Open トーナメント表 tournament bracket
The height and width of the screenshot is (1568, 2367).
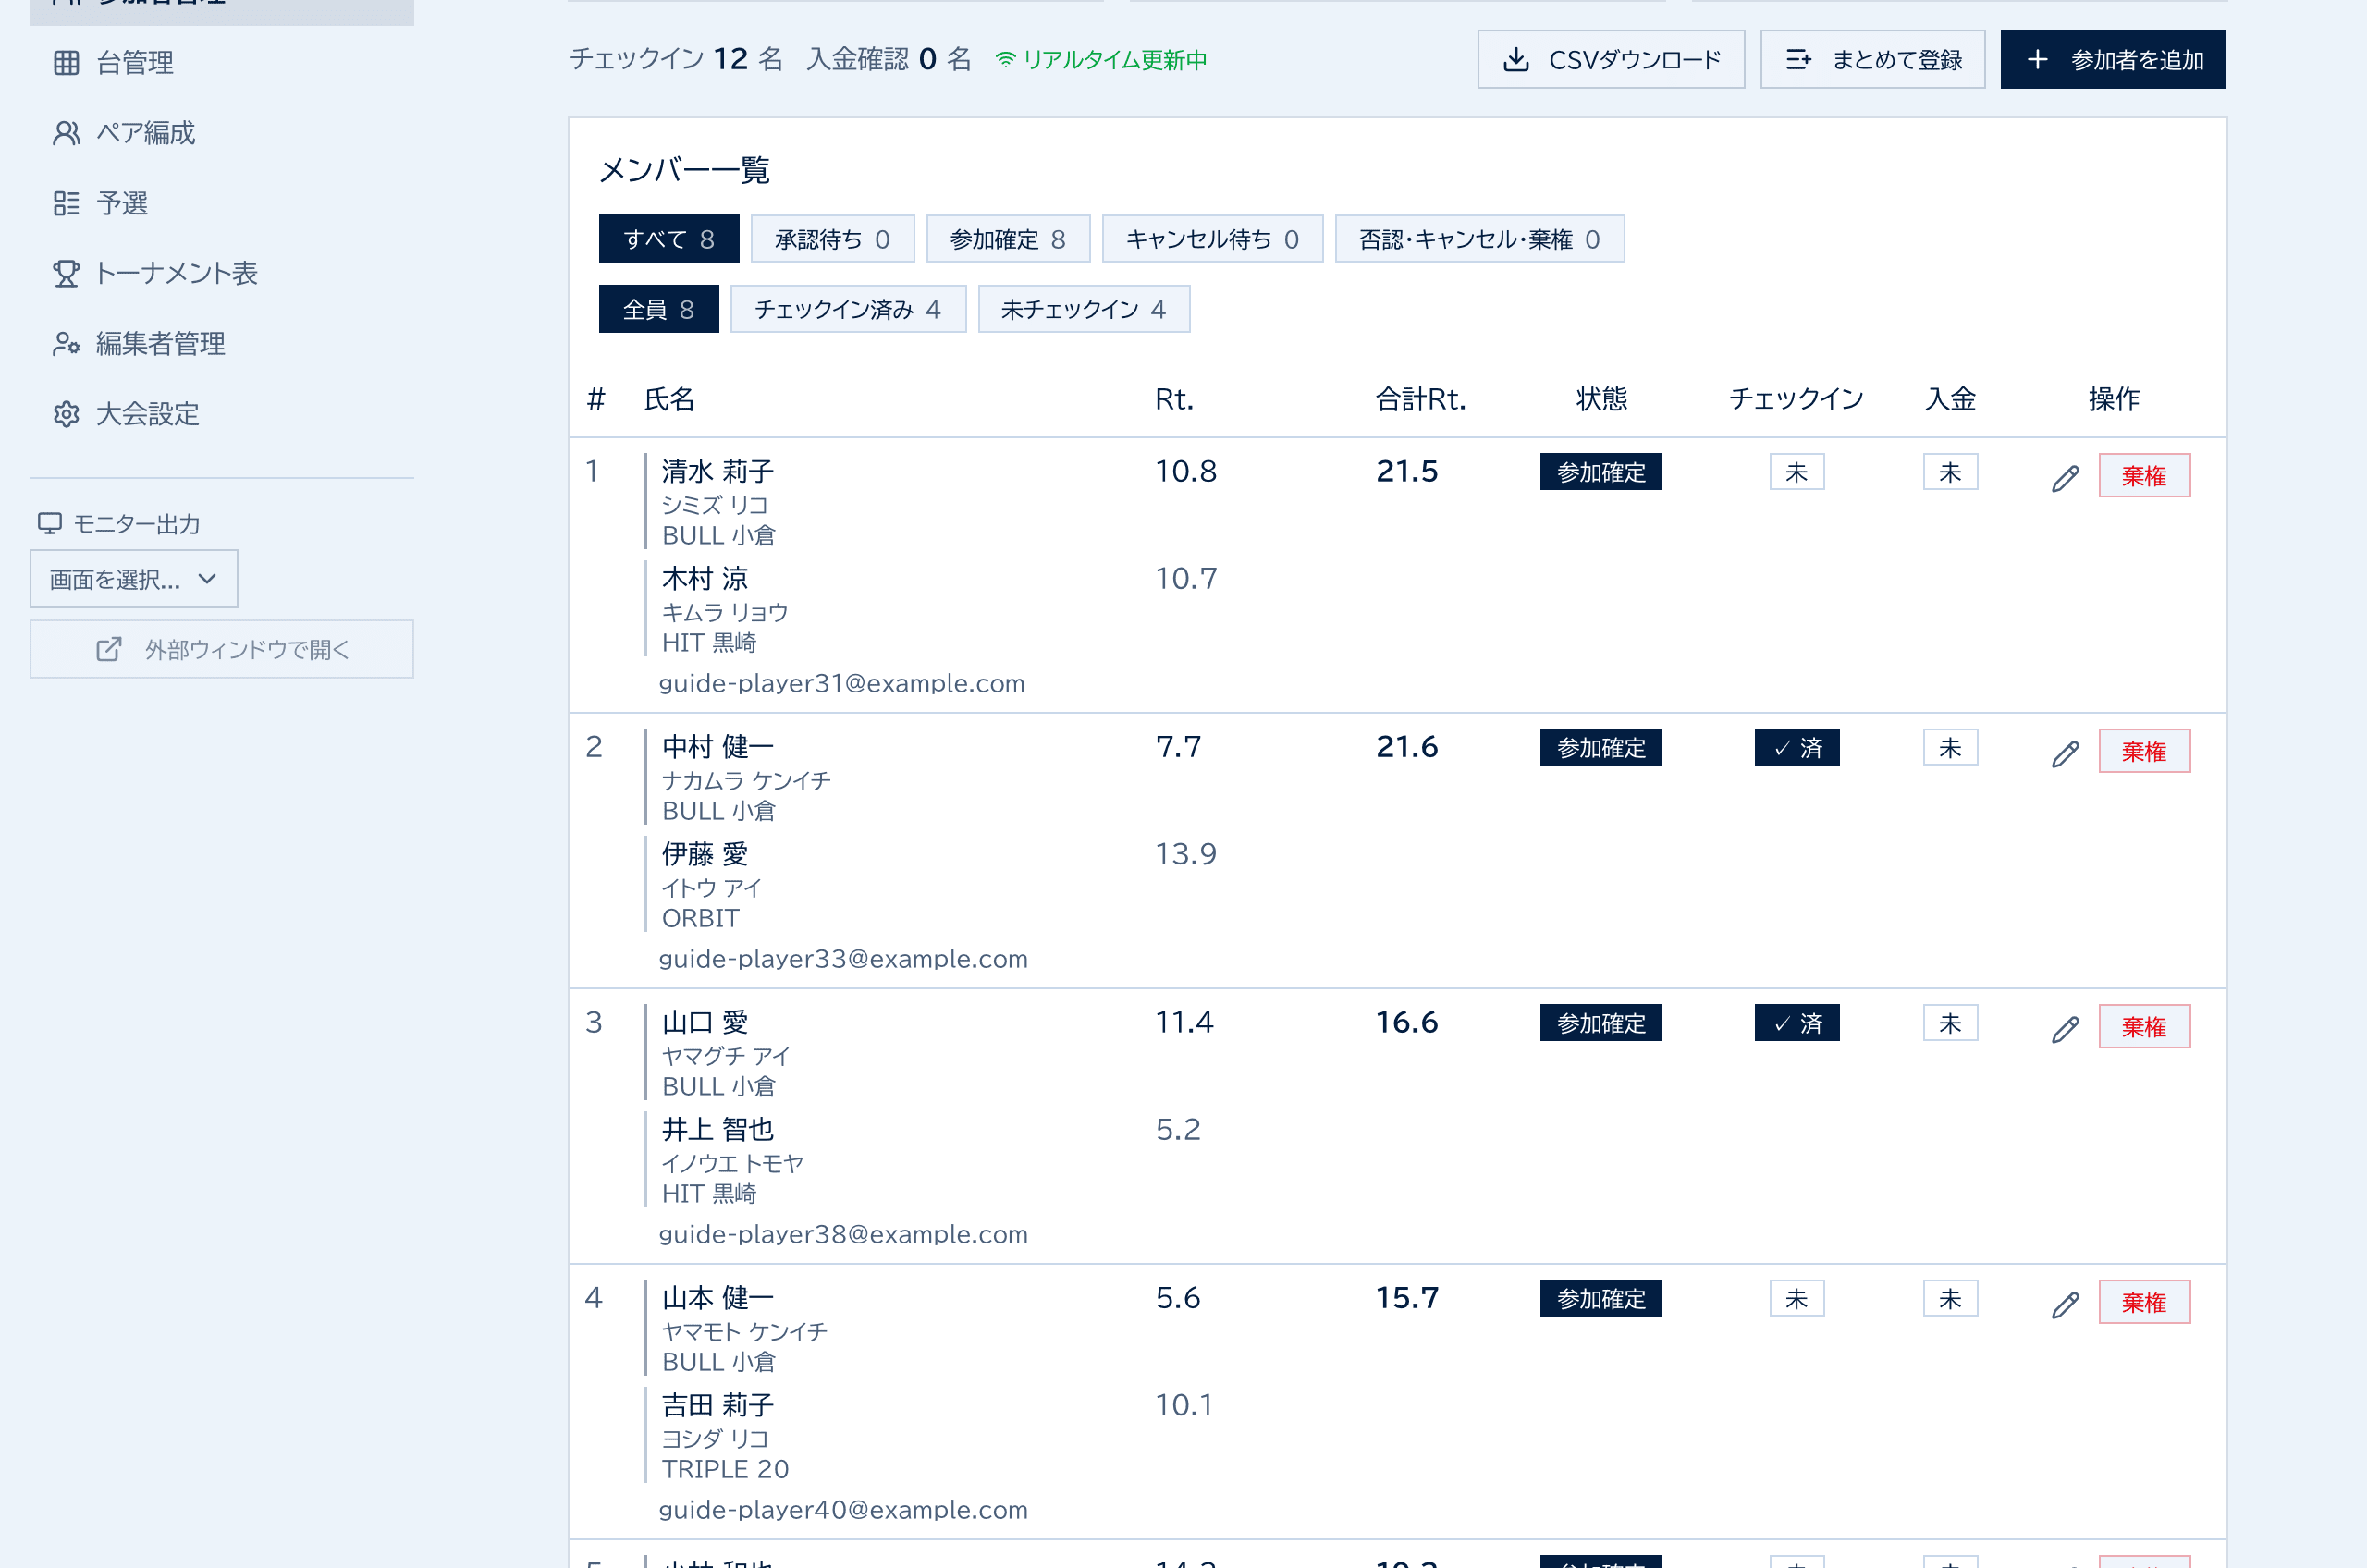tap(221, 273)
